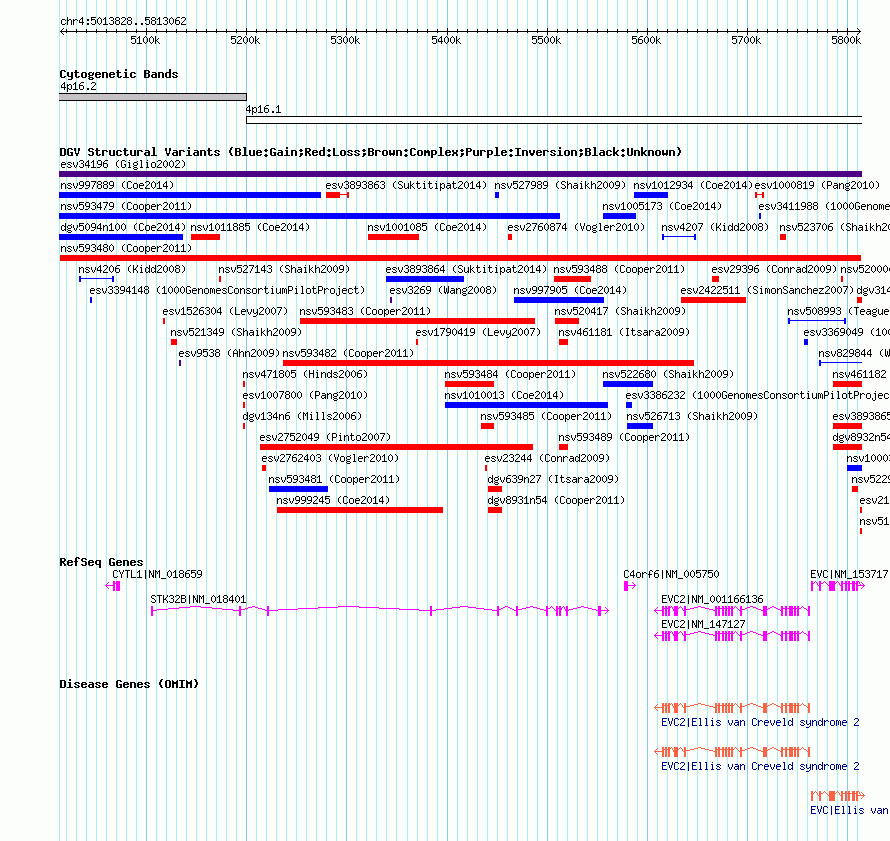890x841 pixels.
Task: Click nsv4207 (Kidd2008) variant label
Action: click(x=715, y=227)
